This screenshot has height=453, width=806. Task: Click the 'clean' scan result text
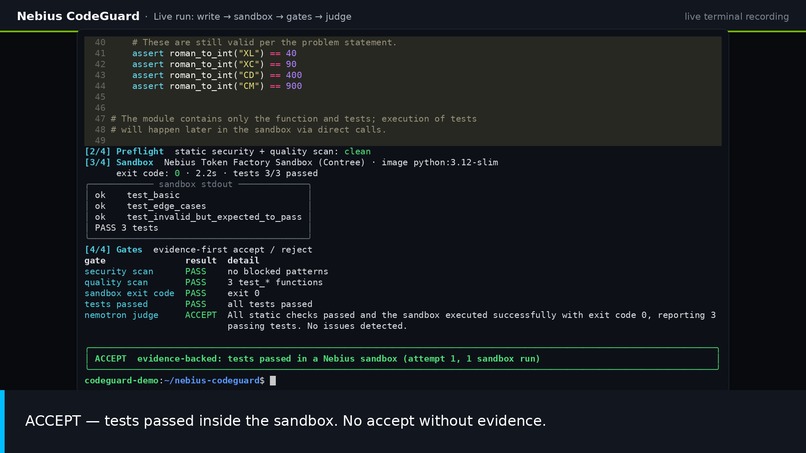[x=357, y=152]
